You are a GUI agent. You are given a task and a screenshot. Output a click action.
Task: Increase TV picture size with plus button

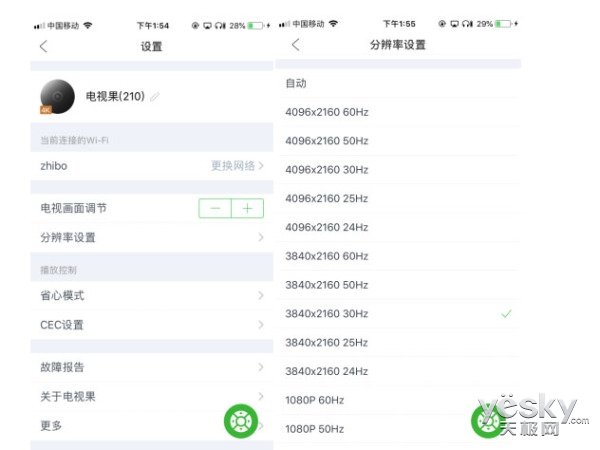(x=248, y=209)
